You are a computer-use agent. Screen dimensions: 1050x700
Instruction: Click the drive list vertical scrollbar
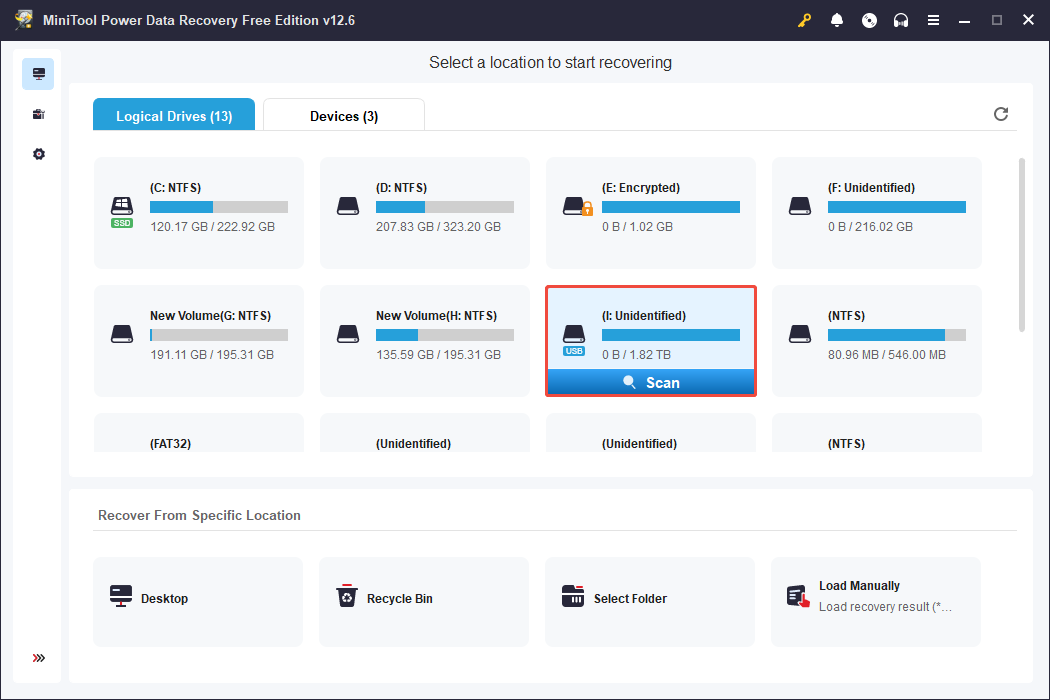pyautogui.click(x=1021, y=245)
